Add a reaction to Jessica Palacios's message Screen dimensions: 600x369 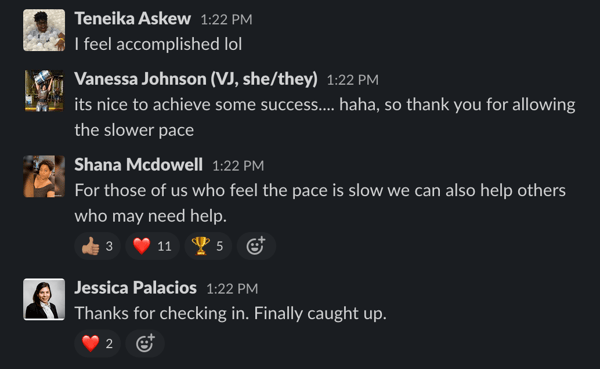coord(145,343)
